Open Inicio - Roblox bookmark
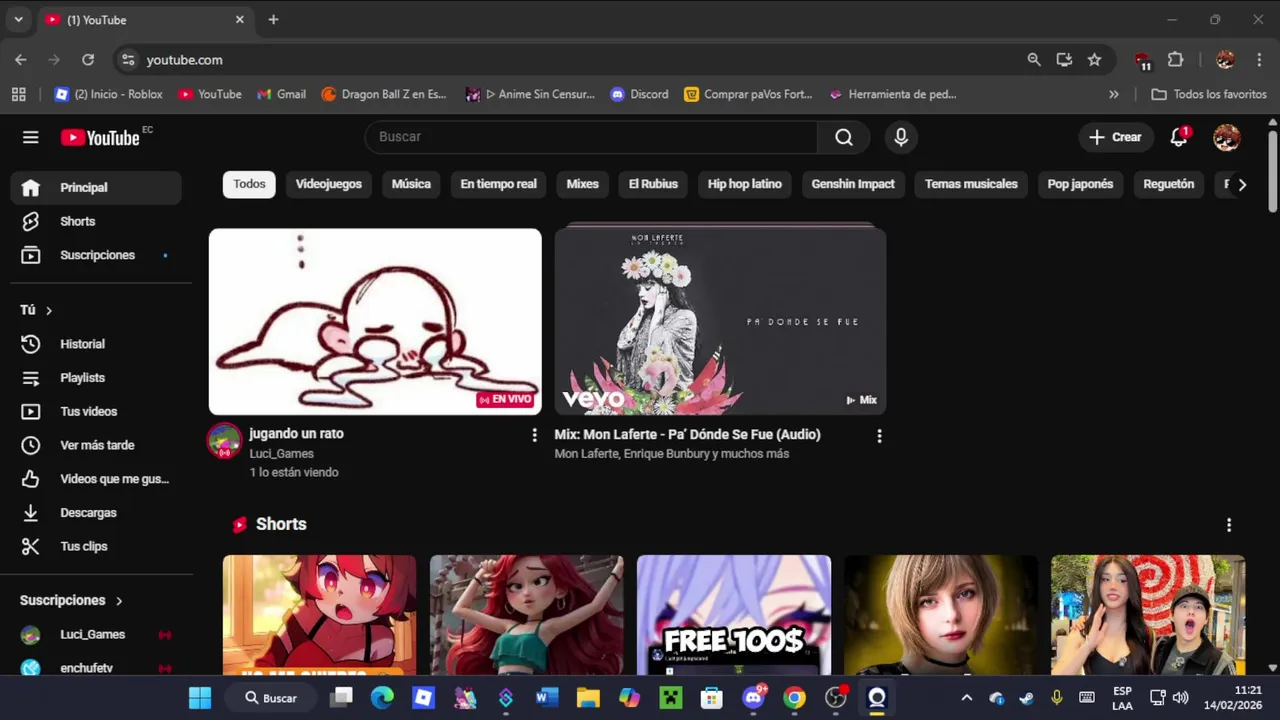Screen dimensions: 1280x720 [x=108, y=94]
